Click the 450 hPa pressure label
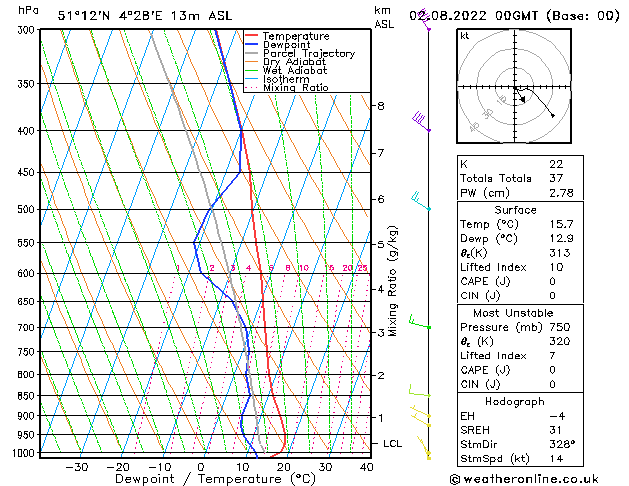Viewport: 629px width, 486px height. 28,172
